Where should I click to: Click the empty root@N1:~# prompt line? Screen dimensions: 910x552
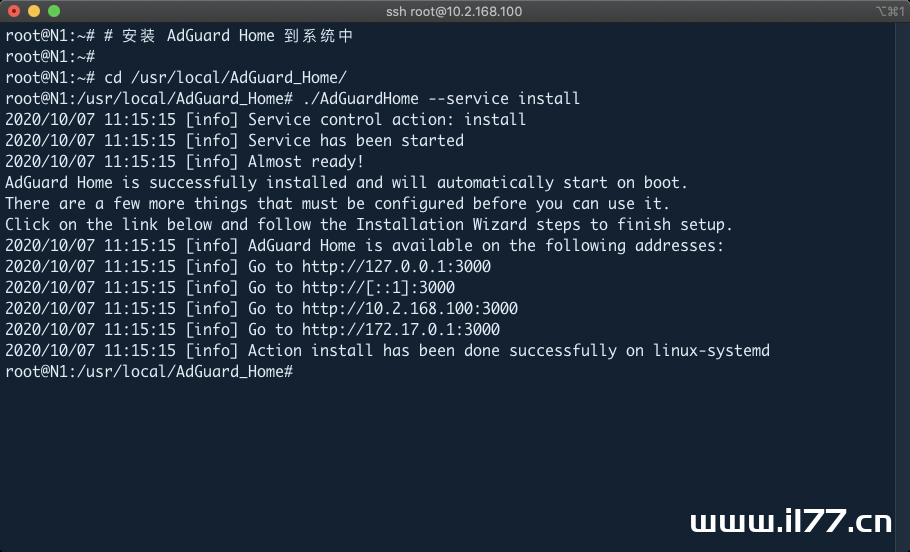click(x=50, y=57)
